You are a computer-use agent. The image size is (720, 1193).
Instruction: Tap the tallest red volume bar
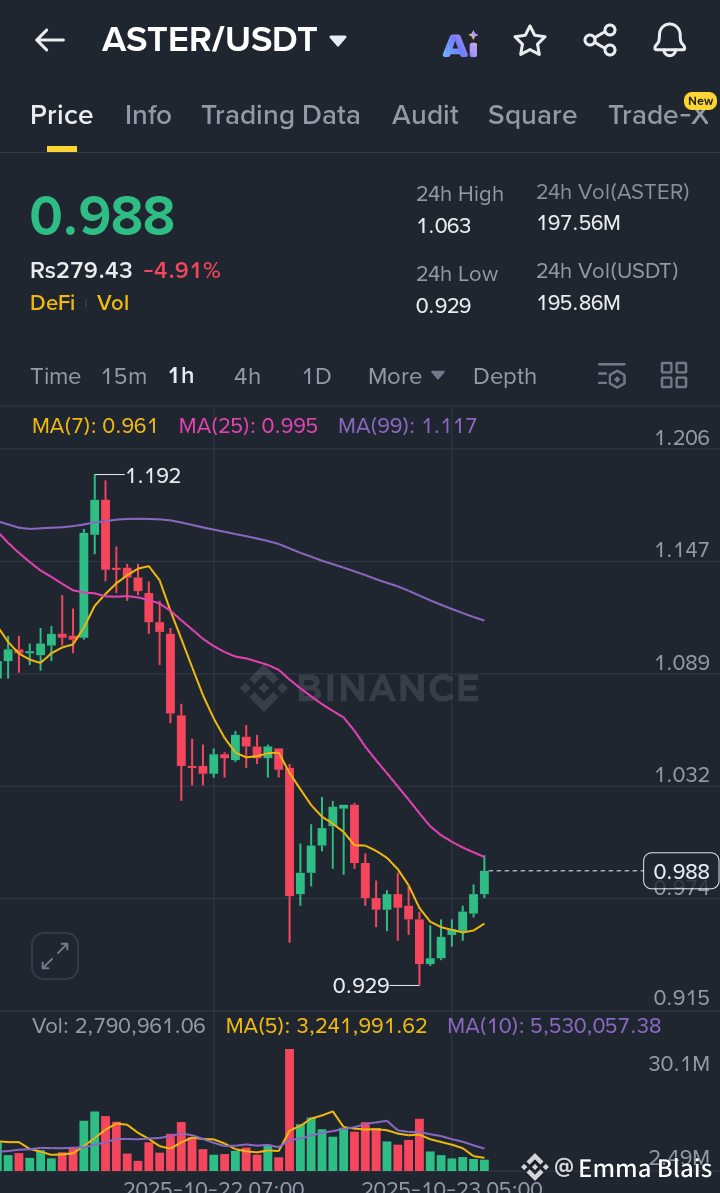coord(289,1109)
